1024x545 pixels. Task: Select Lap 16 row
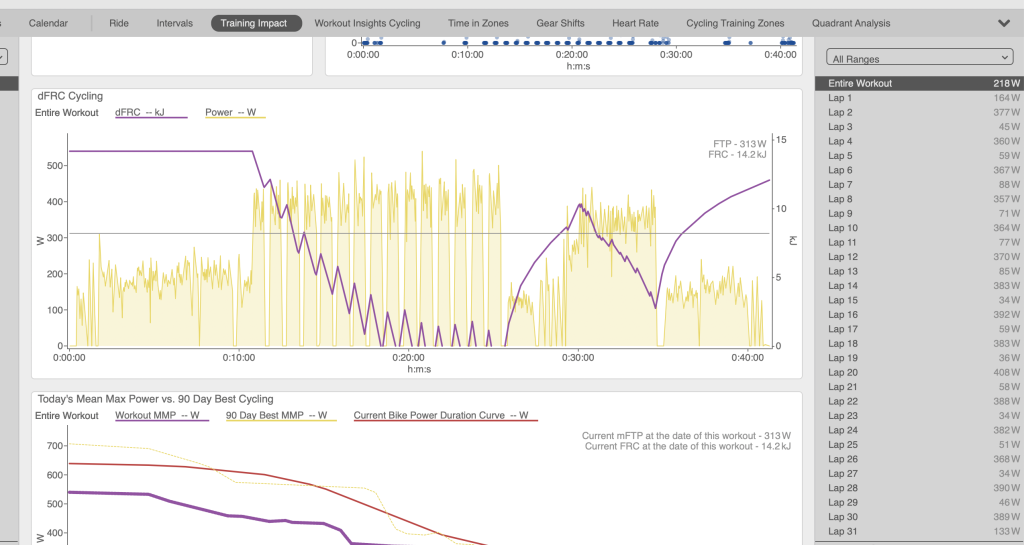[x=920, y=315]
